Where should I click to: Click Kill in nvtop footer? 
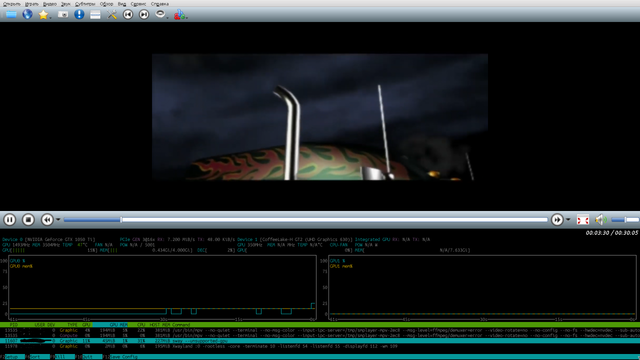pos(60,357)
